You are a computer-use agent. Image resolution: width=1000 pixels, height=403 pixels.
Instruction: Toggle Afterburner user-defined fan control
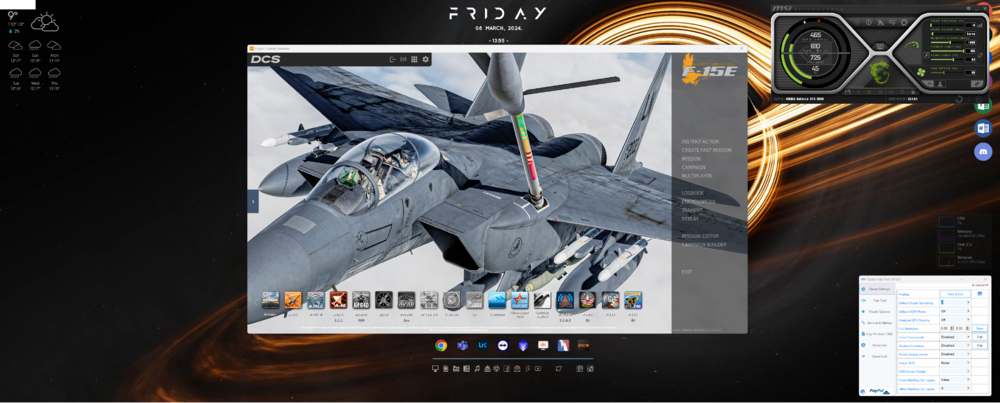[x=940, y=84]
